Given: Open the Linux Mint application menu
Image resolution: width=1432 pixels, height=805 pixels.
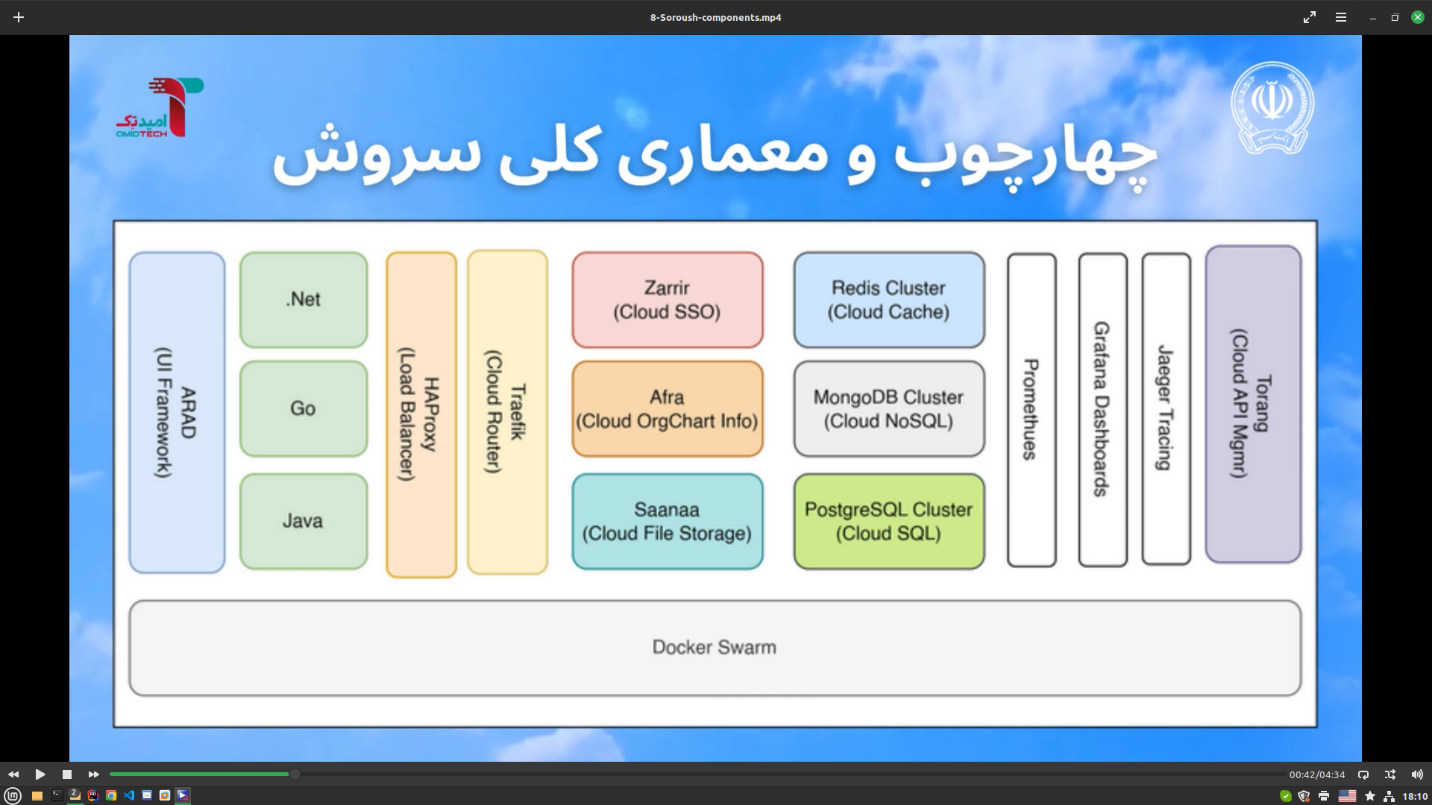Looking at the screenshot, I should point(13,796).
